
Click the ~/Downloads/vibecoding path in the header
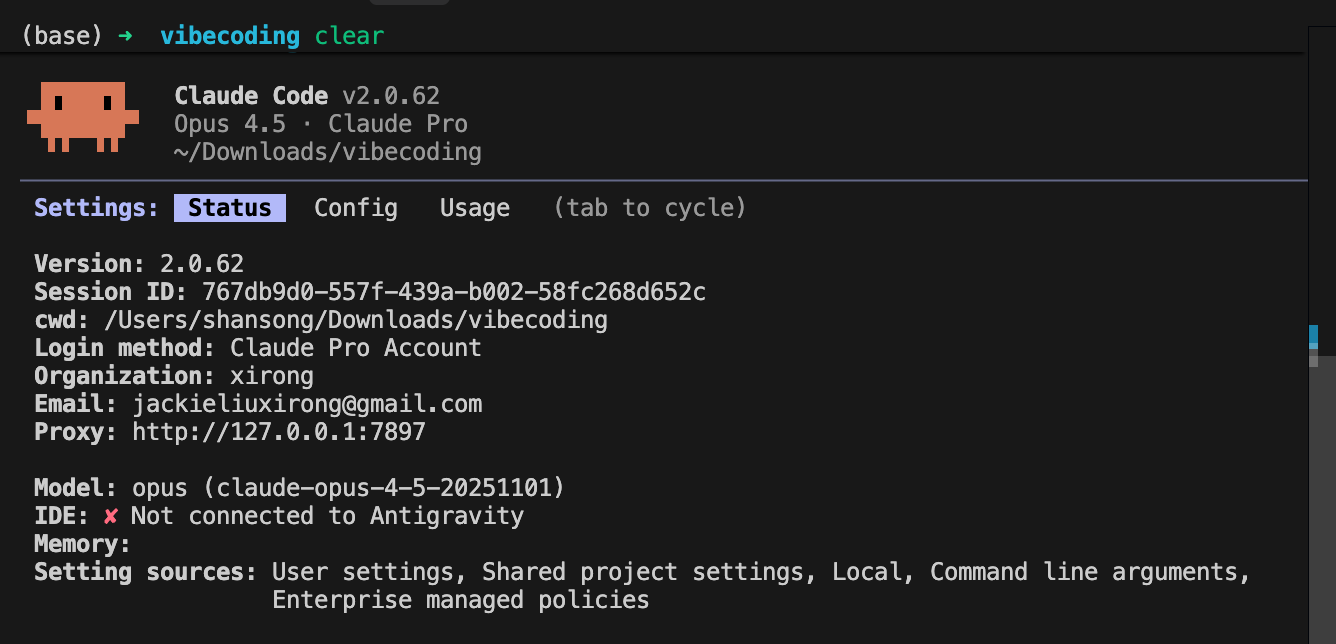pyautogui.click(x=328, y=152)
